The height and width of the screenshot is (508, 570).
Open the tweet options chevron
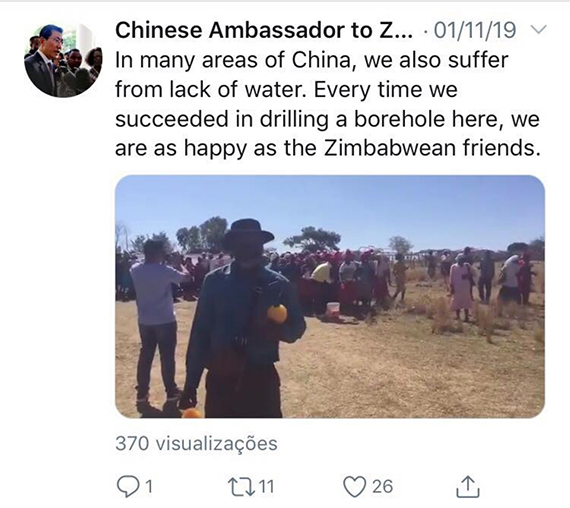click(539, 29)
